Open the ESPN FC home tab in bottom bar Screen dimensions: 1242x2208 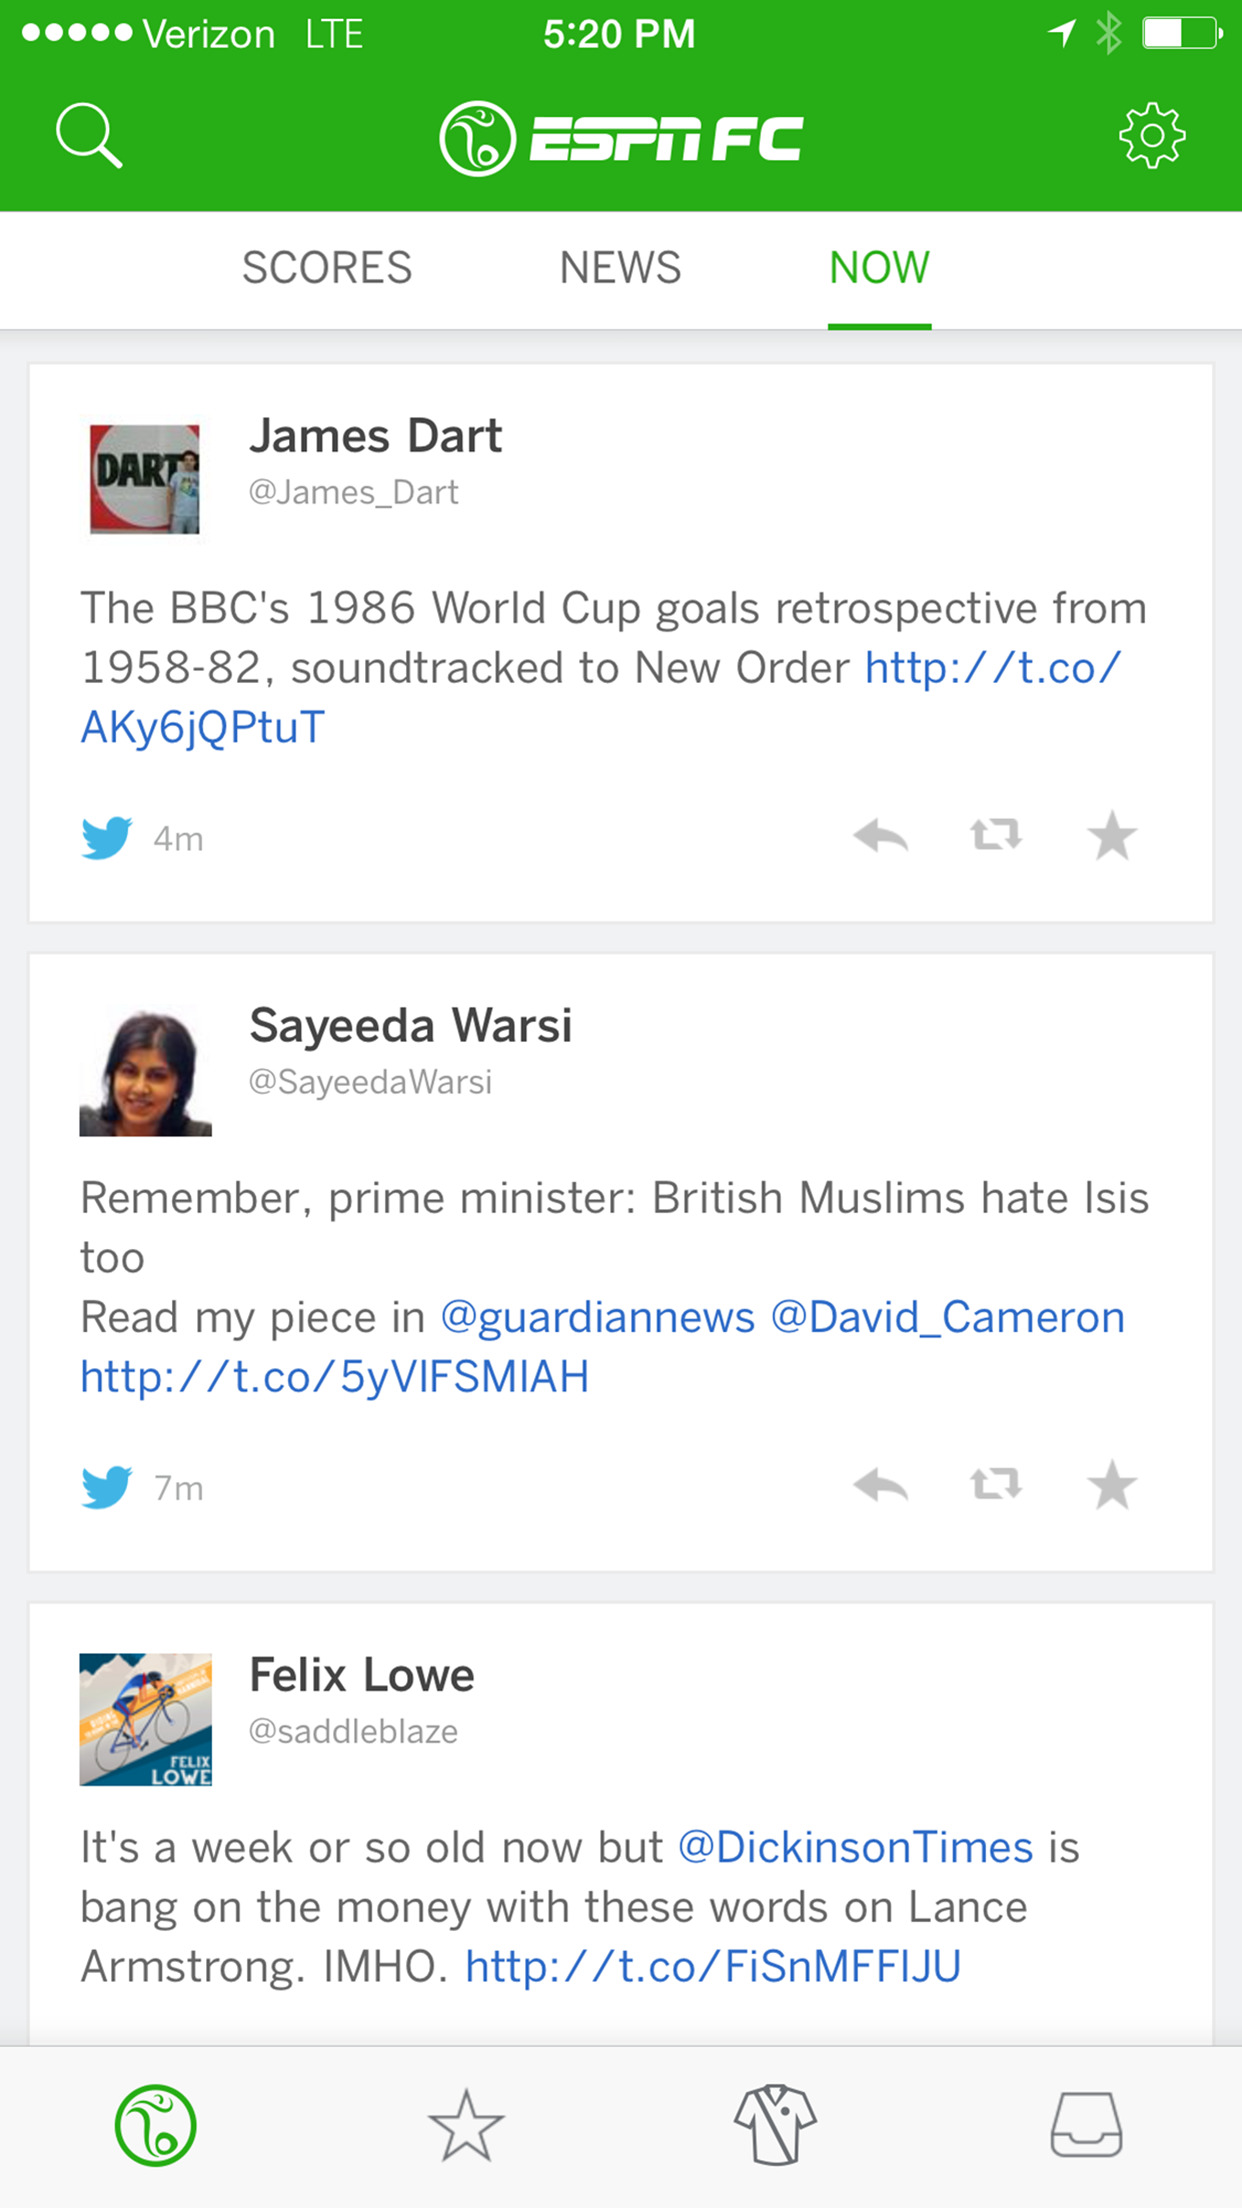pyautogui.click(x=155, y=2125)
